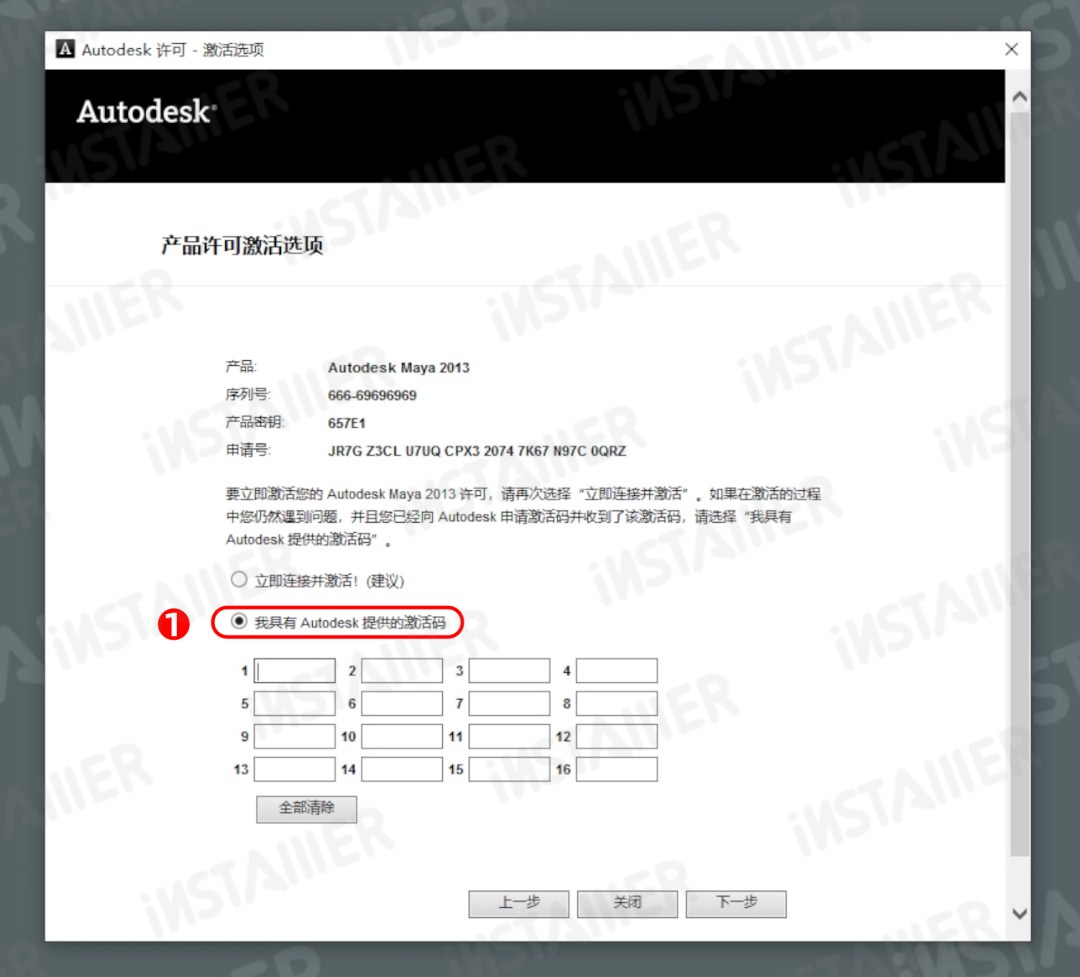Click the request code 'JR7G Z3CL U7UQ CPX3...'
This screenshot has height=977, width=1080.
(477, 451)
